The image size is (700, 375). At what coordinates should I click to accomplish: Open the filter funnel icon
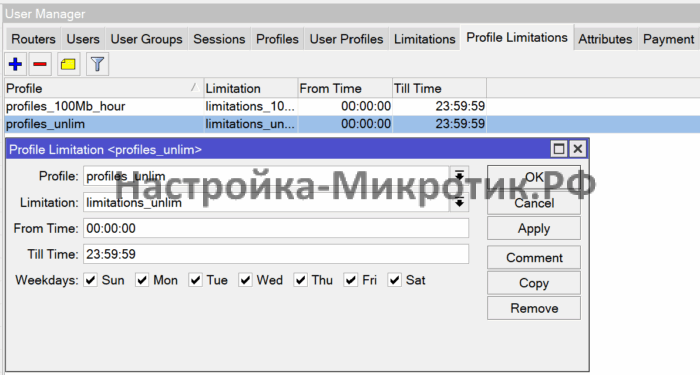coord(97,64)
